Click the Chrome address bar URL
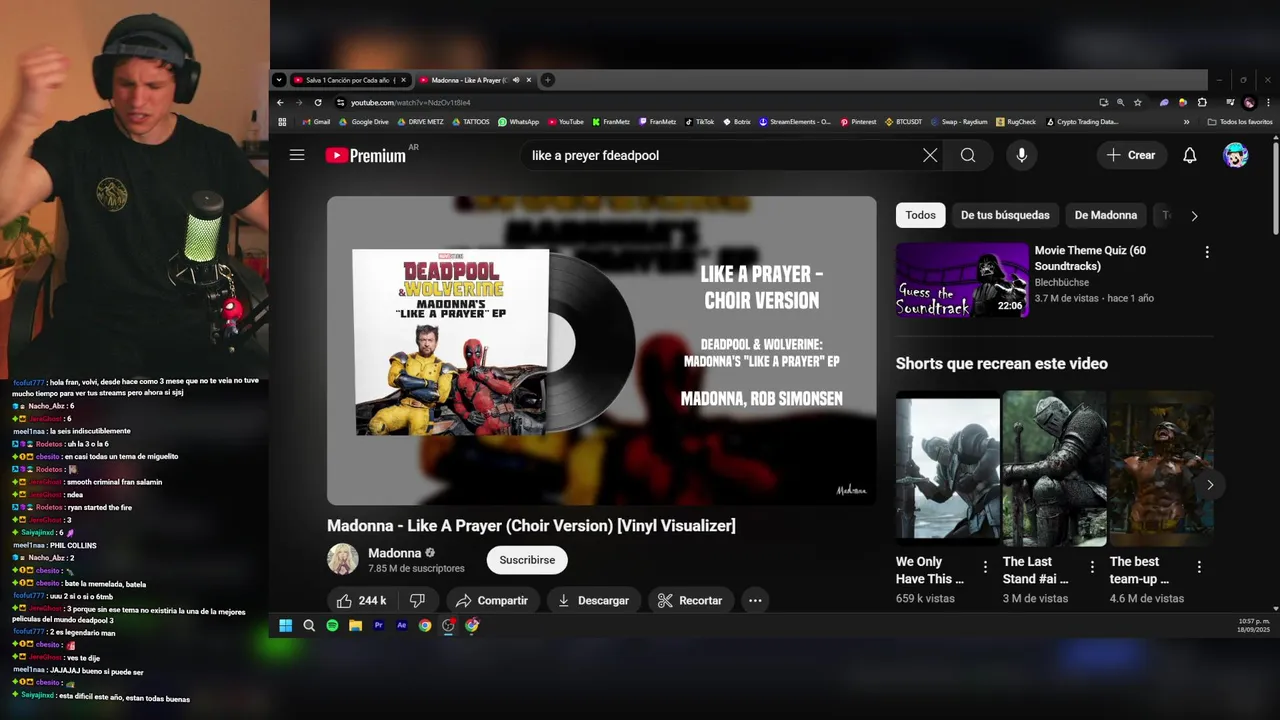 click(411, 102)
